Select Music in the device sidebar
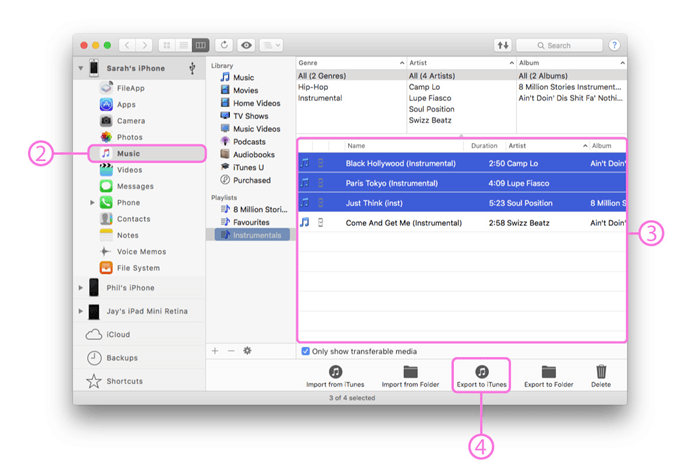Screen dimensions: 700x467 (147, 153)
